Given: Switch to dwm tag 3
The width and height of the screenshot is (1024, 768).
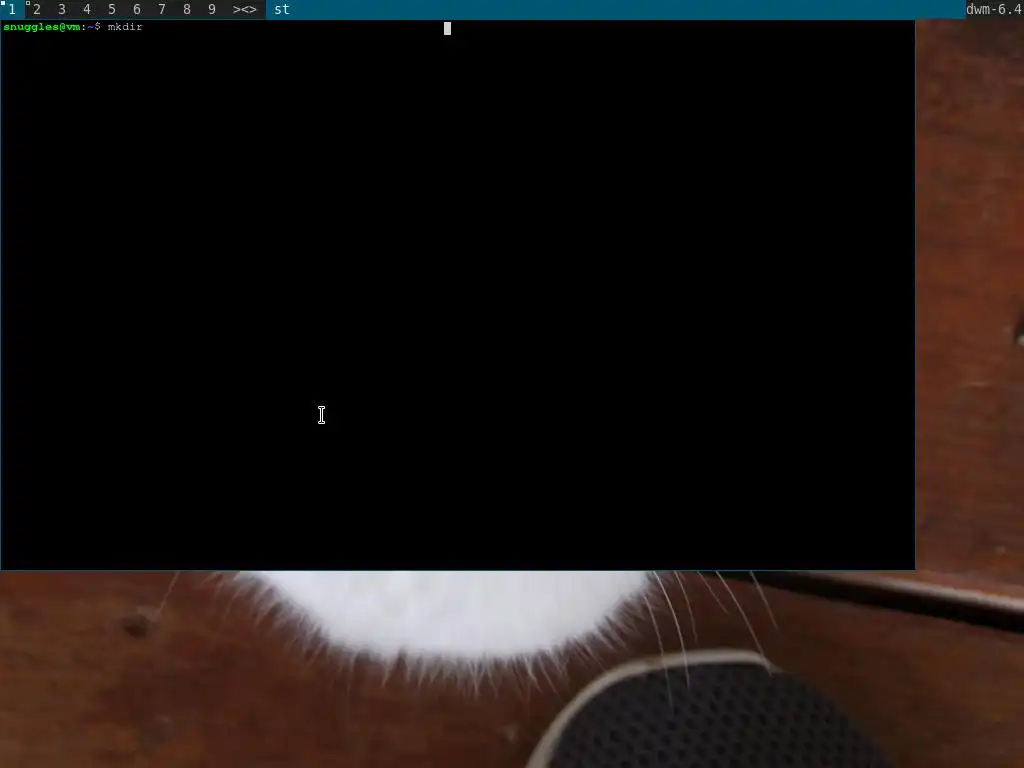Looking at the screenshot, I should 62,9.
